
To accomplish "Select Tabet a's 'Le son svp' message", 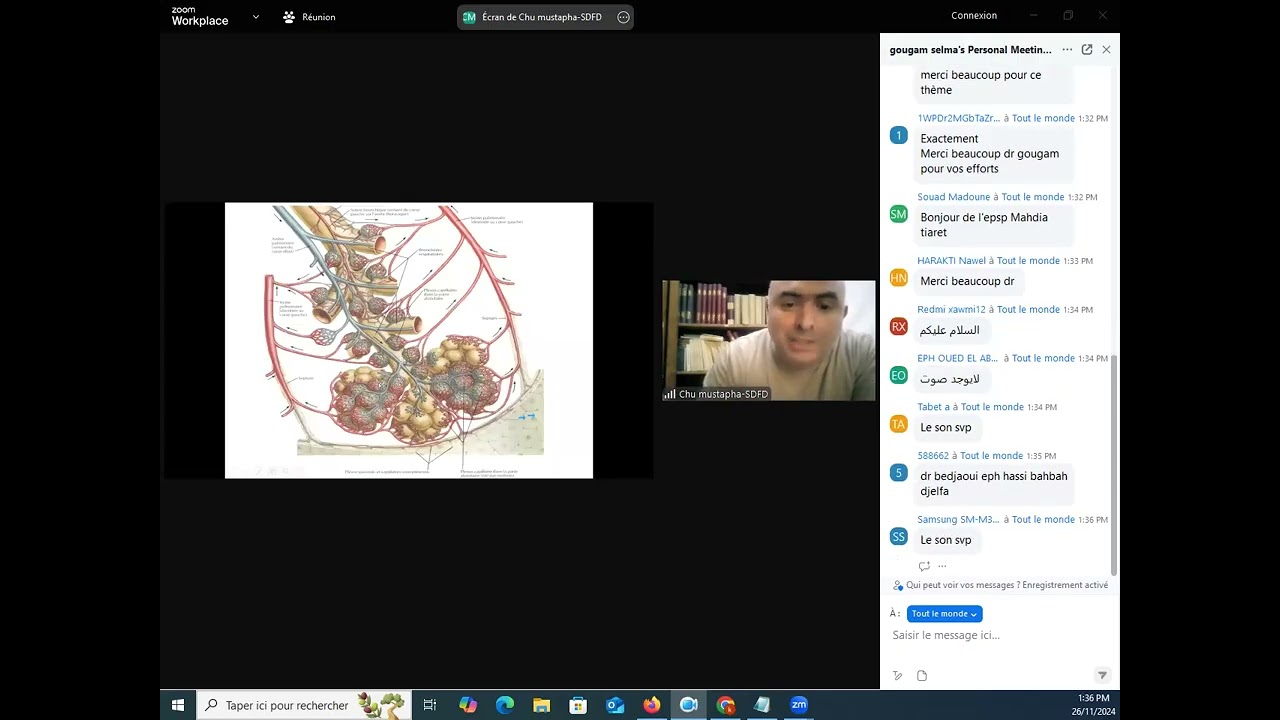I will [x=946, y=428].
